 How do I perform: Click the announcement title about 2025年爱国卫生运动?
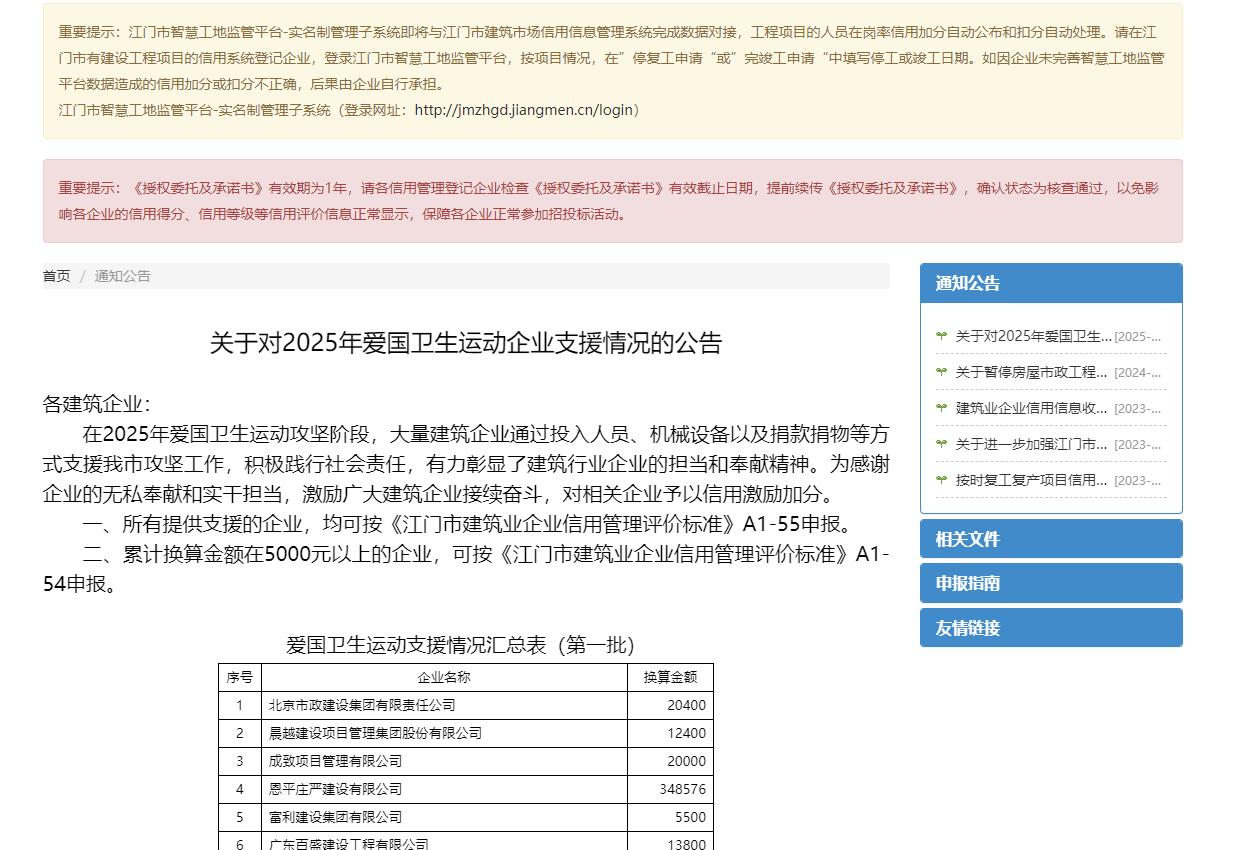point(465,343)
